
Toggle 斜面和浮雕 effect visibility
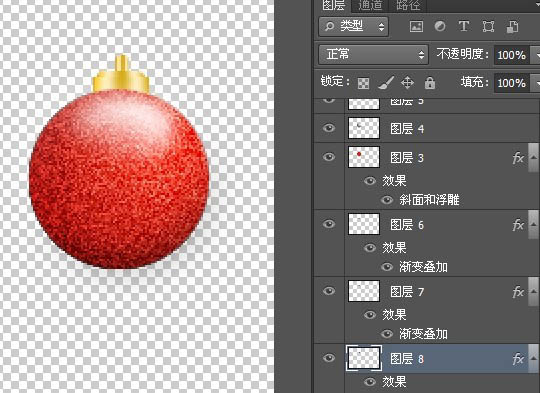387,200
